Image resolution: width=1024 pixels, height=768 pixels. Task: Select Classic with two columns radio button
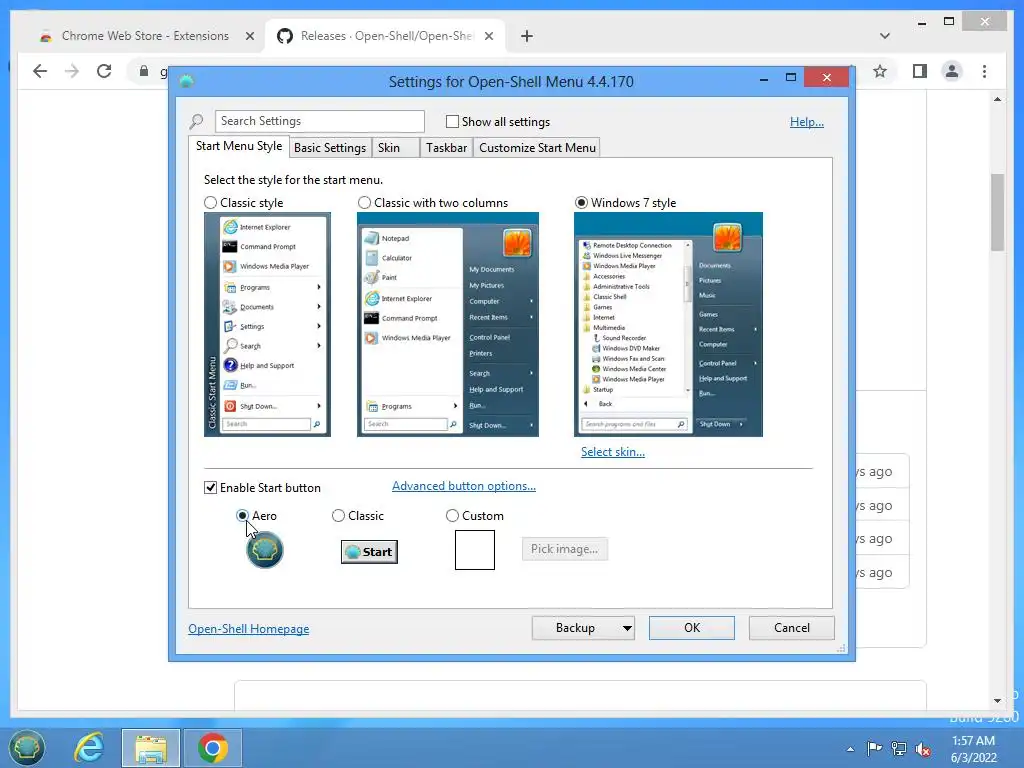[x=364, y=203]
